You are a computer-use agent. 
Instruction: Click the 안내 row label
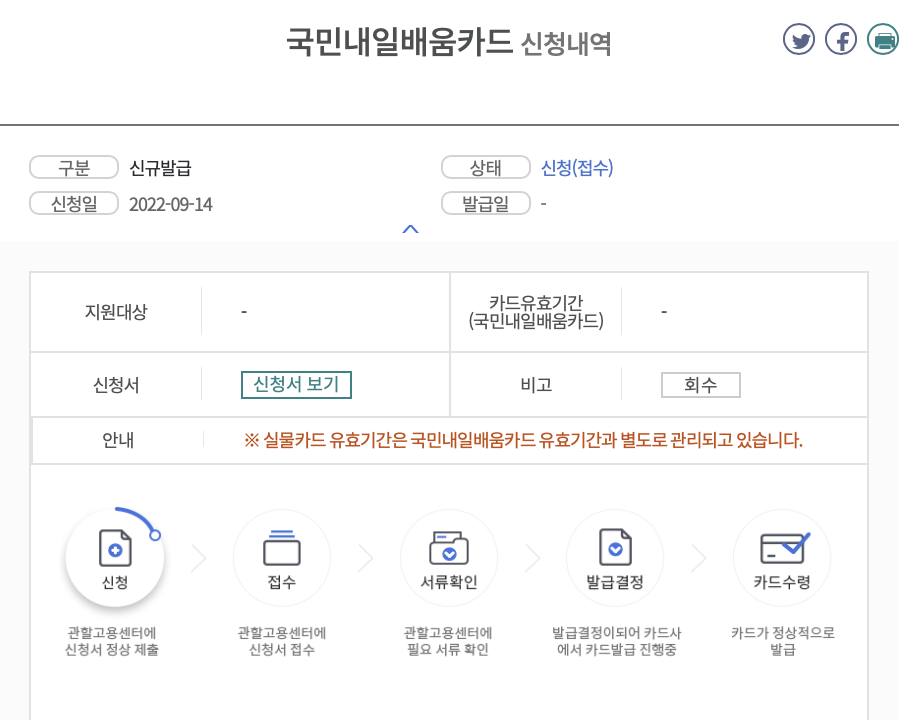coord(118,440)
